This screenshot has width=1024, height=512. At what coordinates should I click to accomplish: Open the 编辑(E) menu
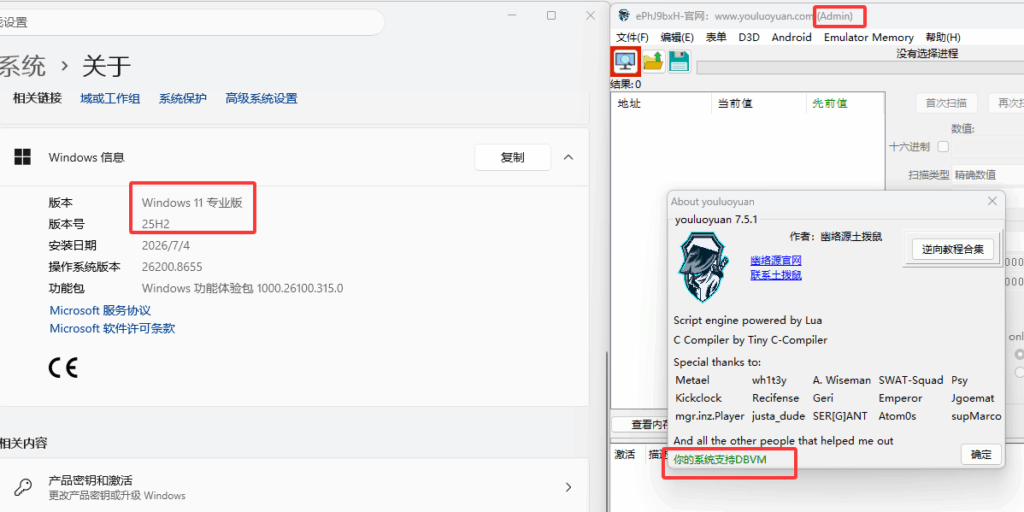click(x=677, y=37)
